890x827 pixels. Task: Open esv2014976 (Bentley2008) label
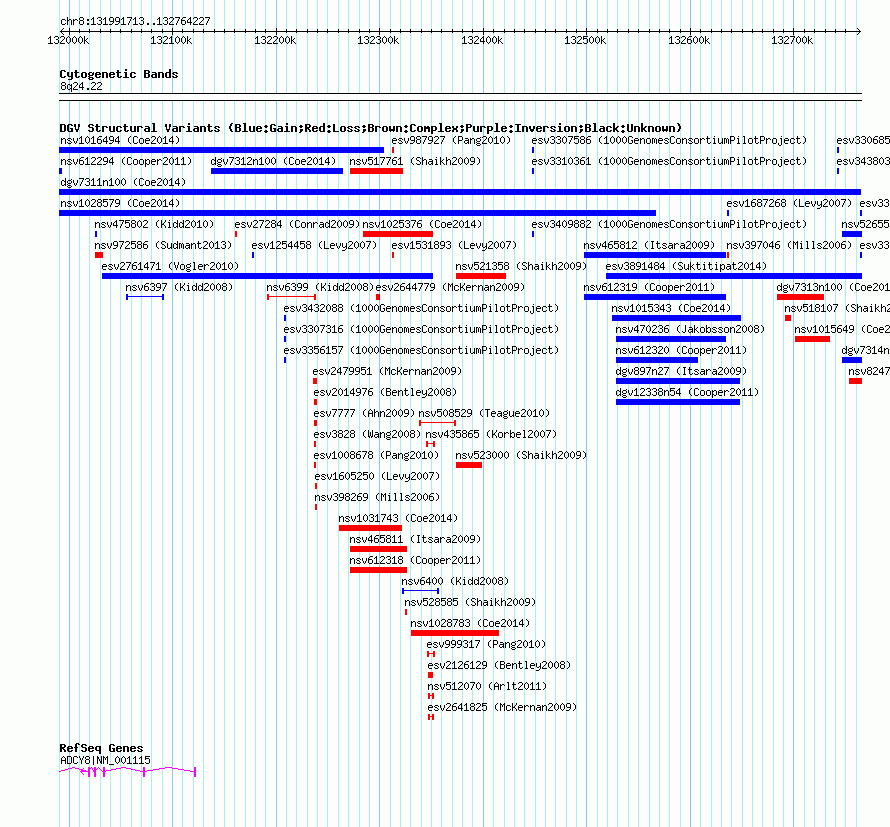pyautogui.click(x=385, y=392)
